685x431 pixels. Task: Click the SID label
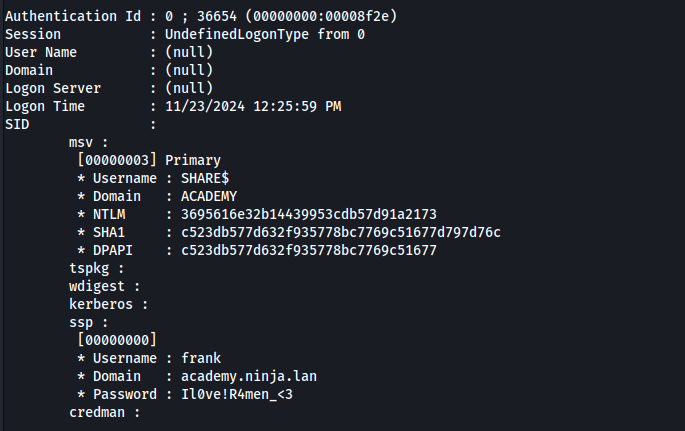tap(17, 124)
